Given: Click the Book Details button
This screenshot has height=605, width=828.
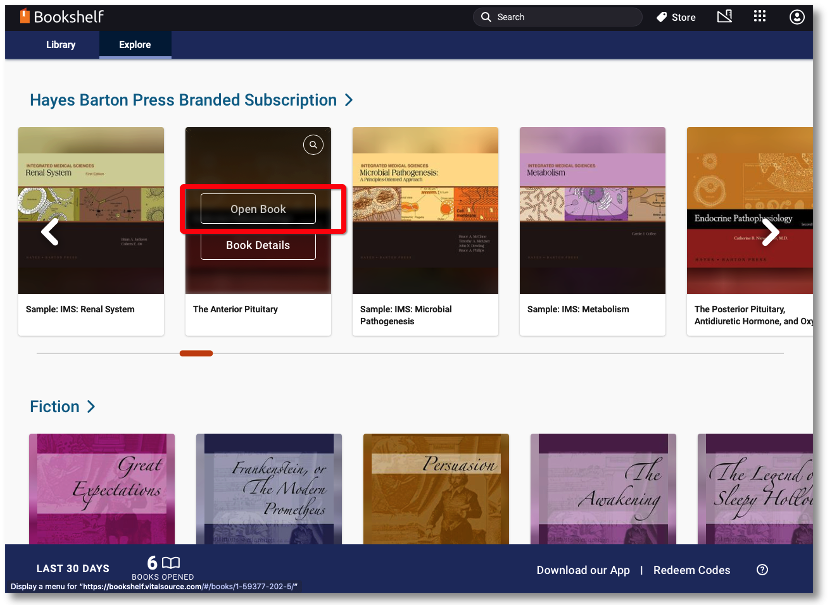Looking at the screenshot, I should tap(258, 245).
